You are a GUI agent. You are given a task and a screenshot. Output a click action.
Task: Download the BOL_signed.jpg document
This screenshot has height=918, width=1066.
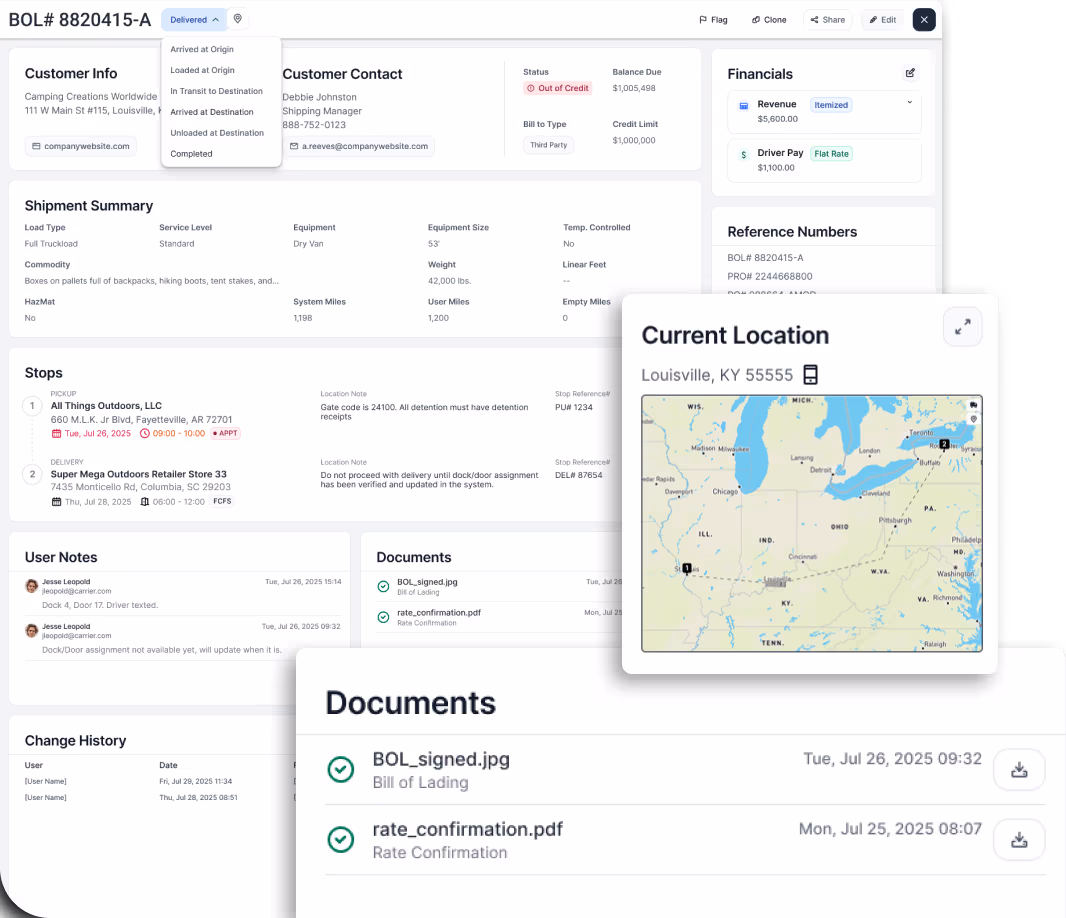1019,769
